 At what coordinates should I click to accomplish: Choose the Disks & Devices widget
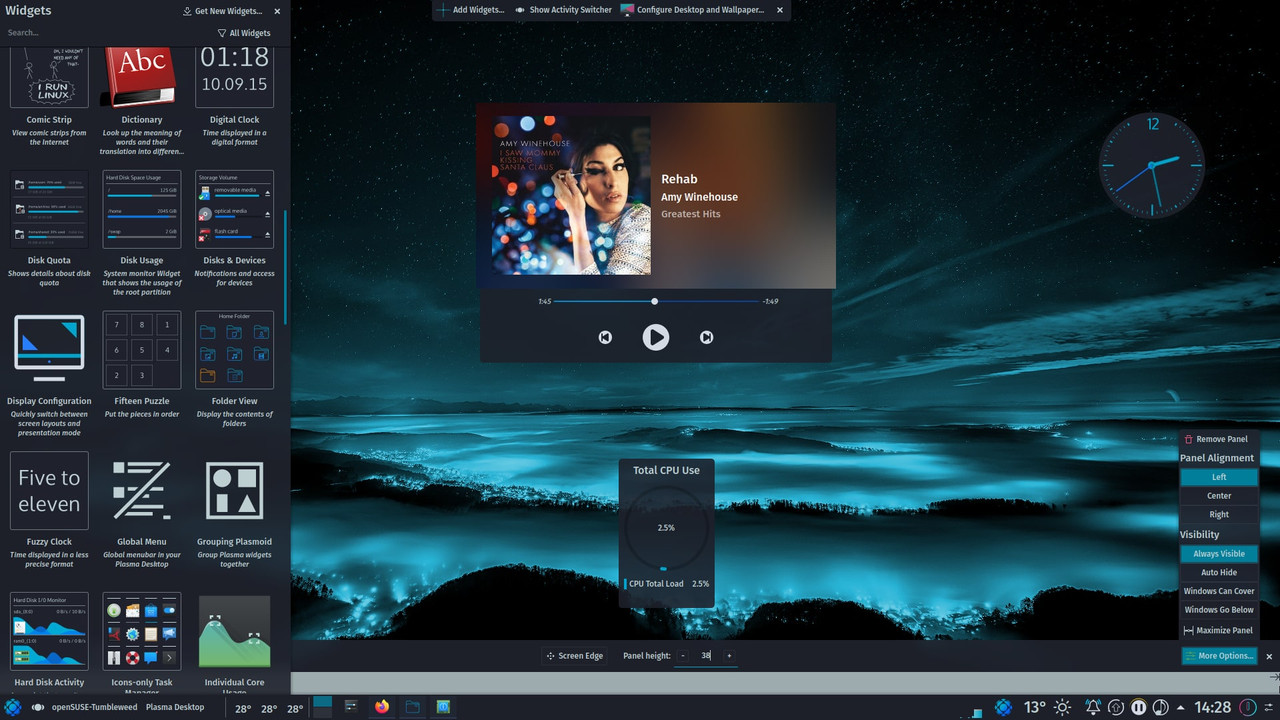[234, 230]
